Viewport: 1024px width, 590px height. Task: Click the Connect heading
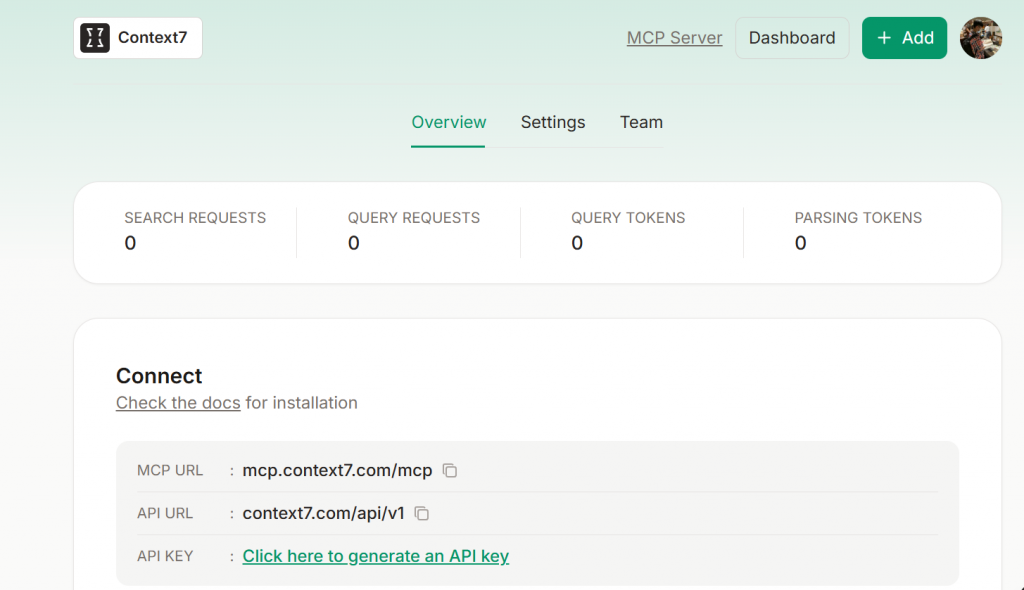pos(159,376)
